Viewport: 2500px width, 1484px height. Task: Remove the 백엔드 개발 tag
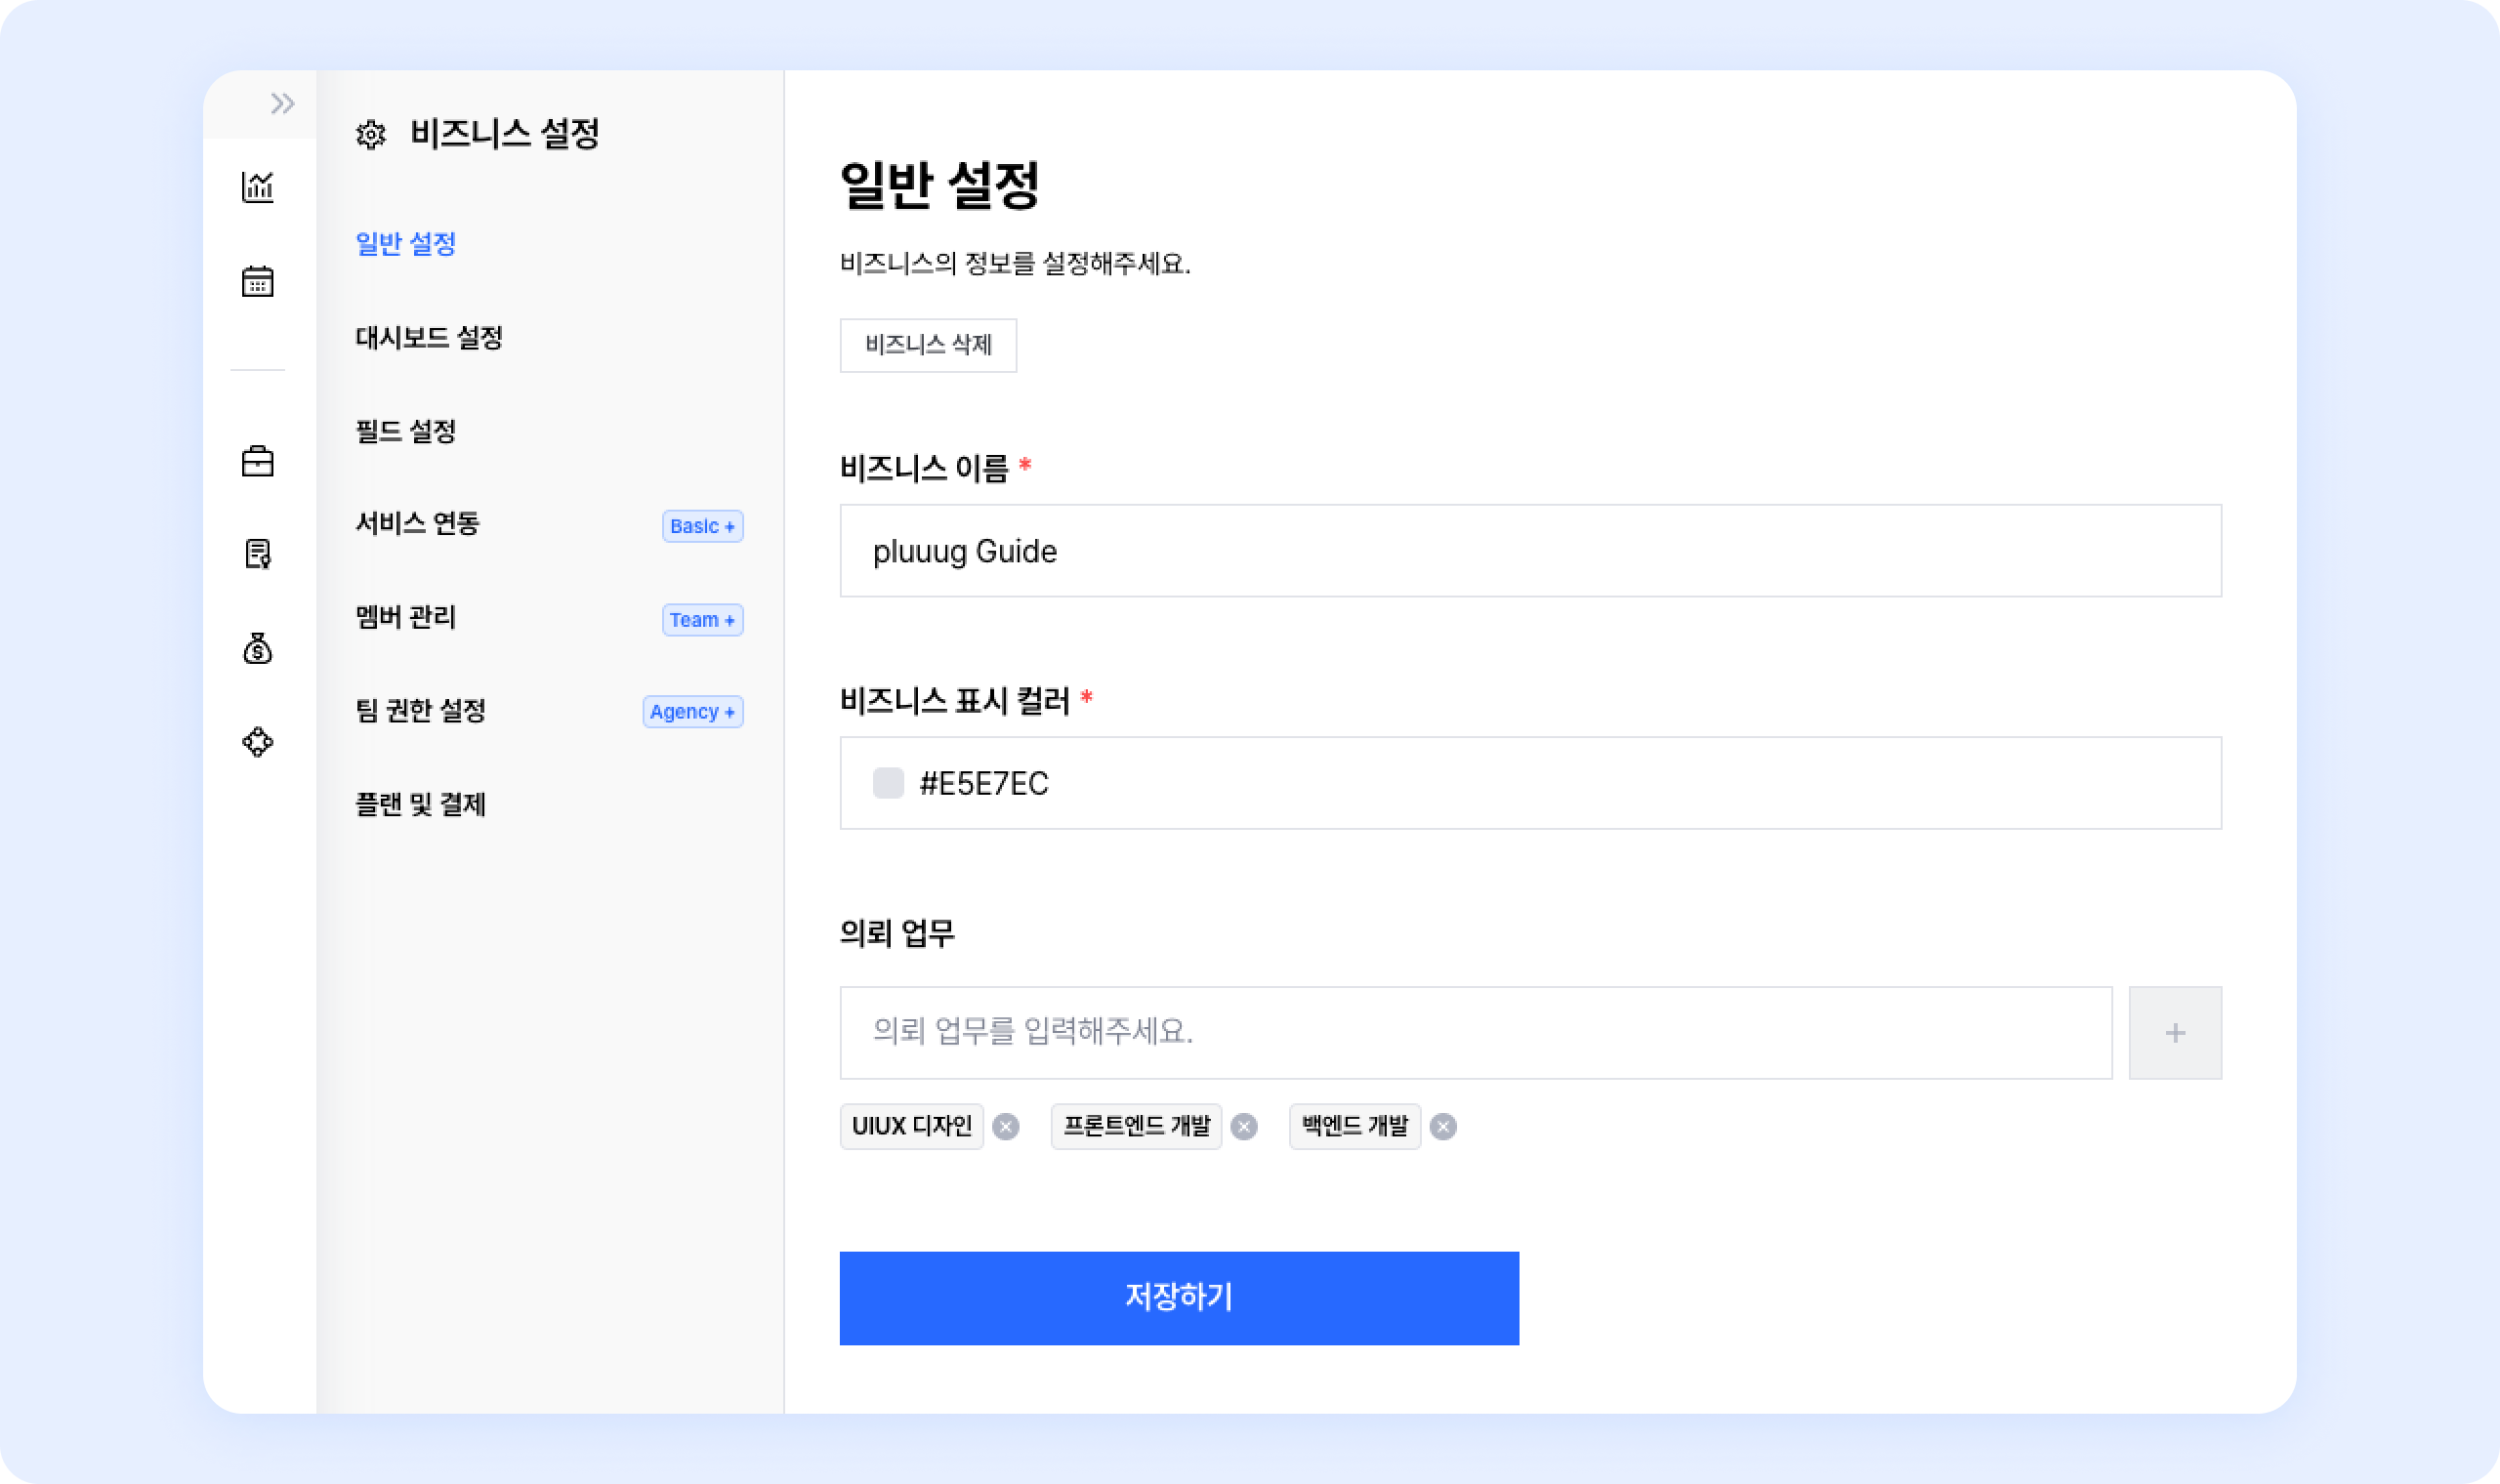1443,1127
